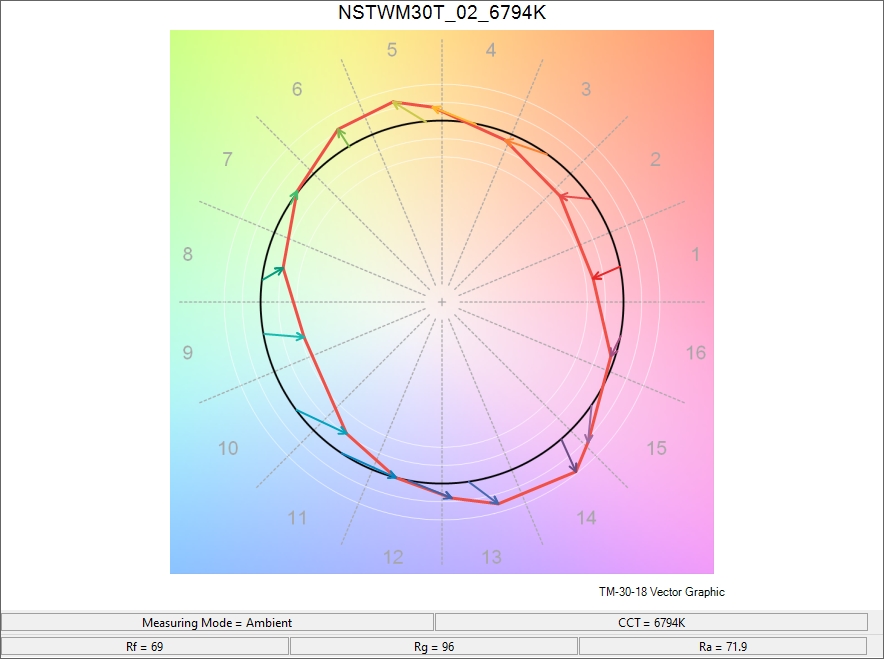Select the Measuring Mode = Ambient field
The image size is (884, 659).
(x=217, y=622)
